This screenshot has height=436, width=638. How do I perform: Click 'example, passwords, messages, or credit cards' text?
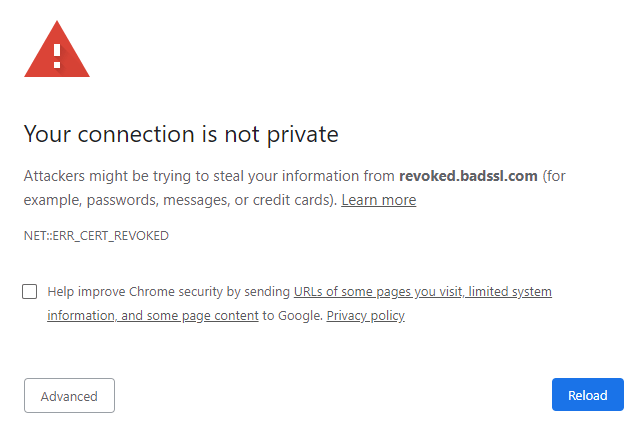[179, 200]
